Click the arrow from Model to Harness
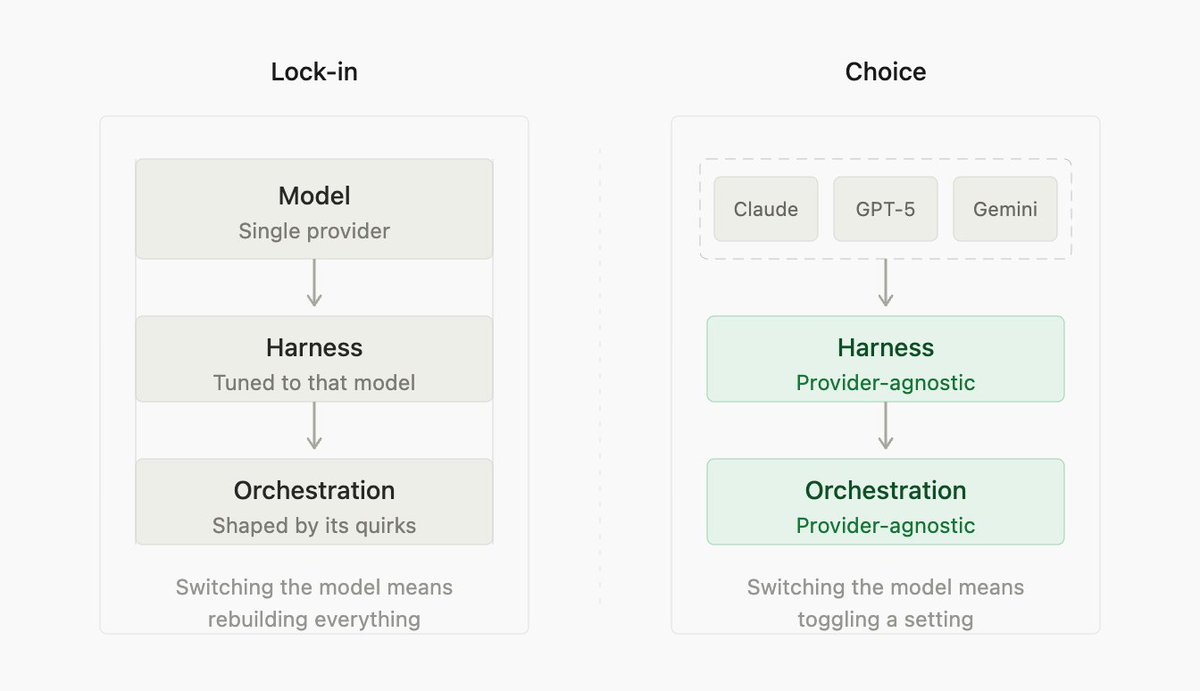This screenshot has height=691, width=1200. tap(314, 284)
